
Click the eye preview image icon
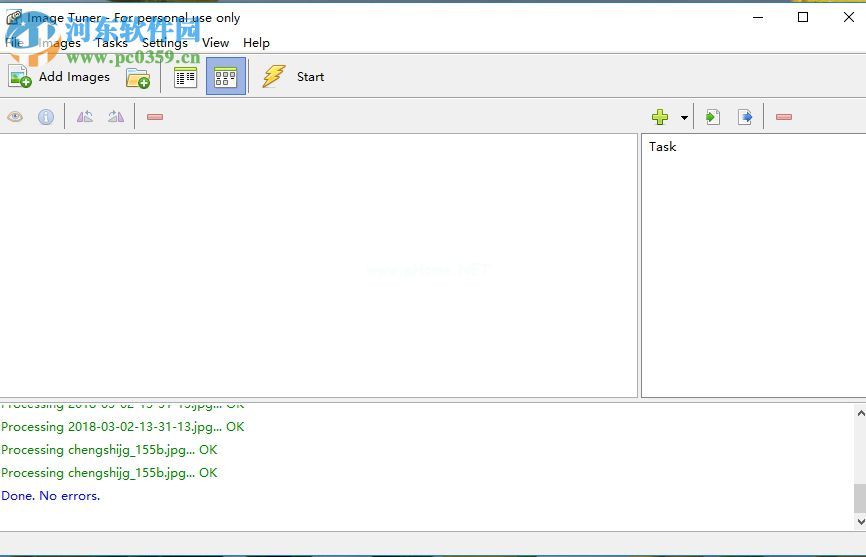tap(15, 117)
